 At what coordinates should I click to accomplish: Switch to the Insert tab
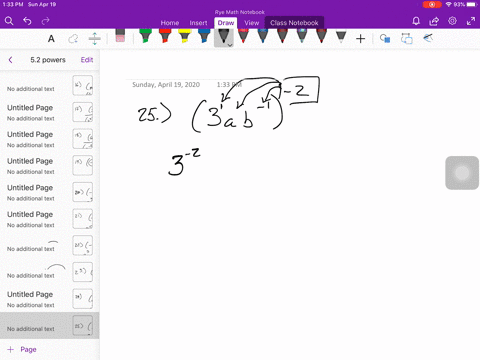[x=198, y=23]
